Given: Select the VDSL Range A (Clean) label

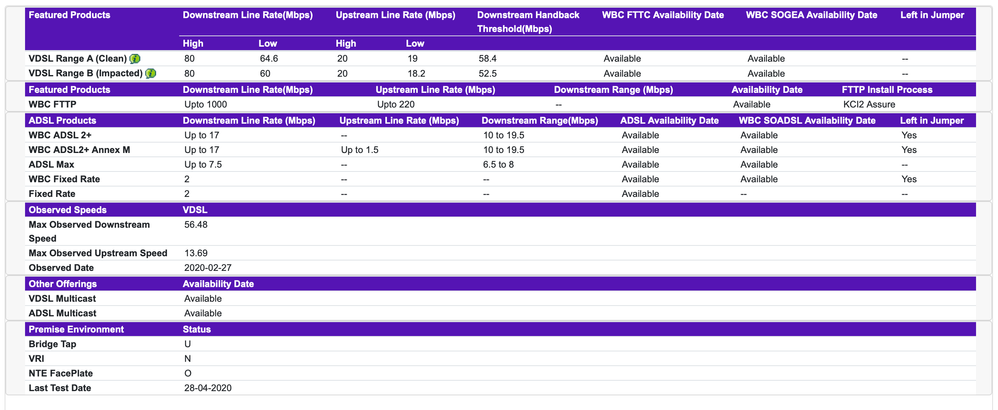Looking at the screenshot, I should click(x=78, y=59).
